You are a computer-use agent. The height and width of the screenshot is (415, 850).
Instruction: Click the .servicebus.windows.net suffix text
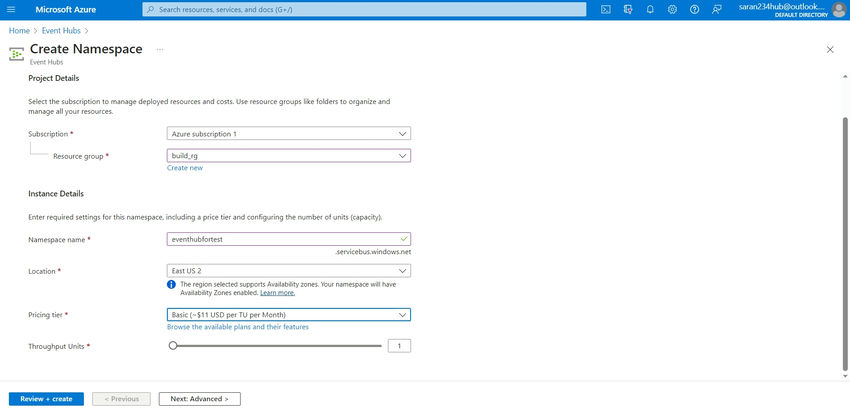coord(373,252)
